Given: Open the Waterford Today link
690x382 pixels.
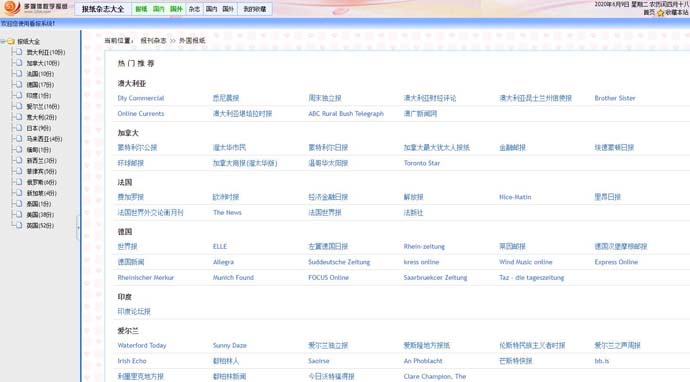Looking at the screenshot, I should (142, 345).
